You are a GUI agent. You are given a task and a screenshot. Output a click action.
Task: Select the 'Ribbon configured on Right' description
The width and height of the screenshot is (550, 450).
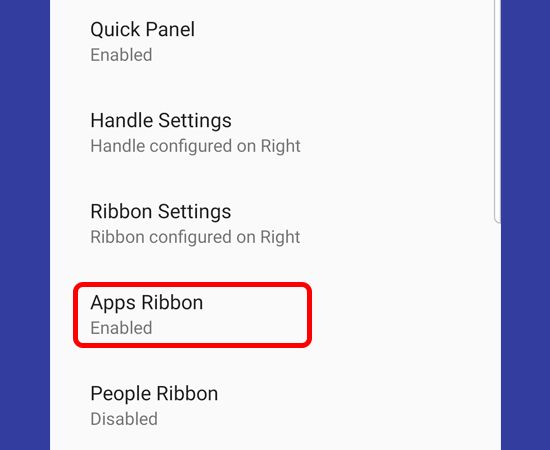point(195,237)
